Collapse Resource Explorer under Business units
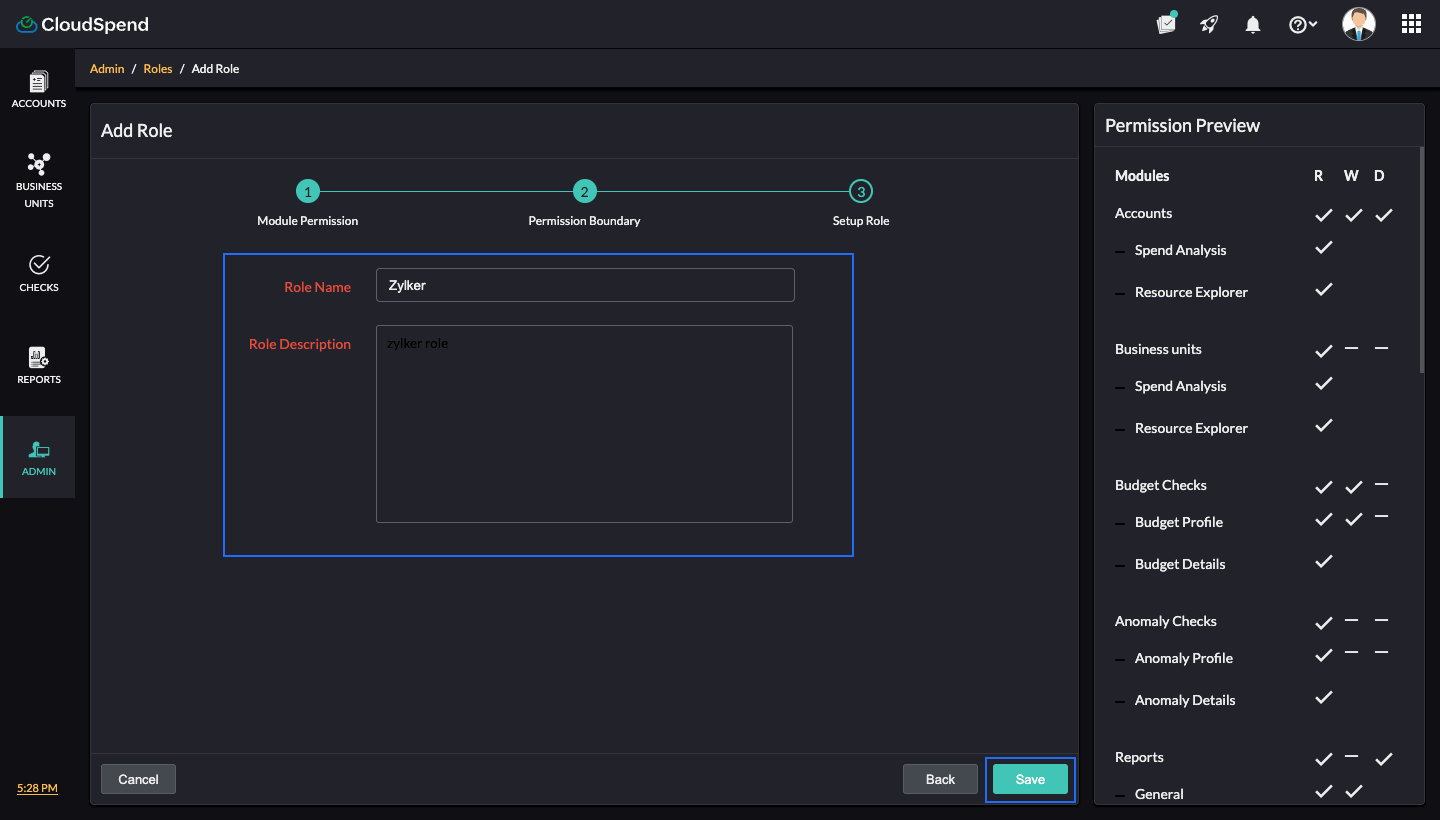The width and height of the screenshot is (1440, 820). coord(1119,427)
